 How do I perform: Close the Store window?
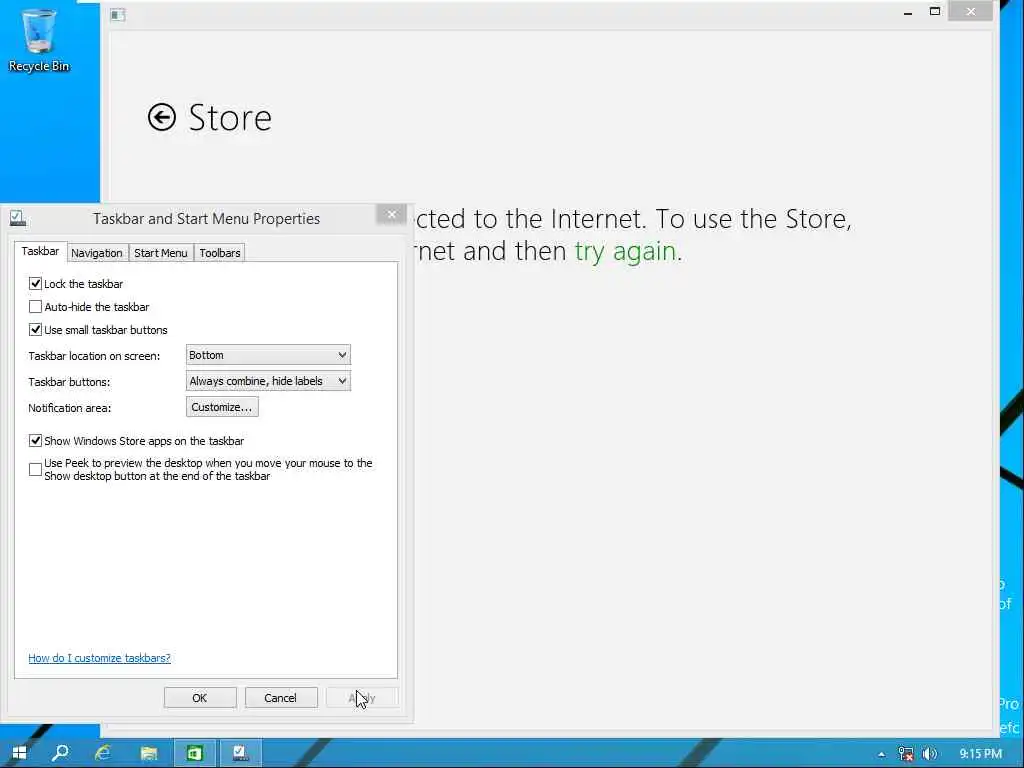click(x=971, y=11)
